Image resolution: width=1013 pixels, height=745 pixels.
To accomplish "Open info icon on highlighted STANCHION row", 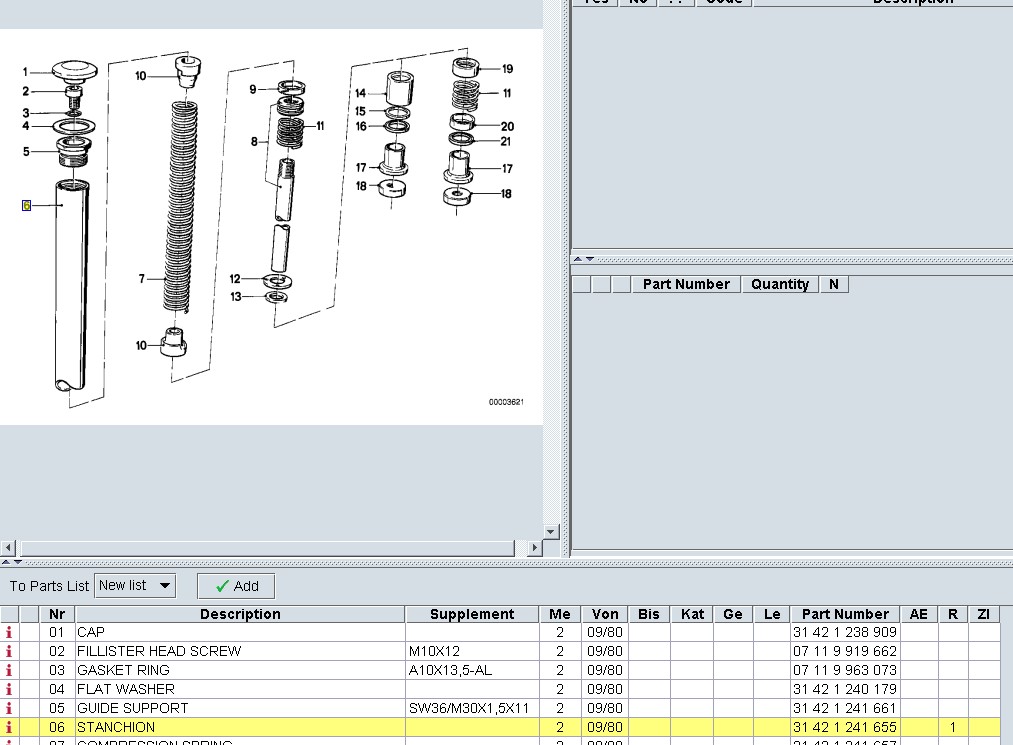I will click(10, 728).
